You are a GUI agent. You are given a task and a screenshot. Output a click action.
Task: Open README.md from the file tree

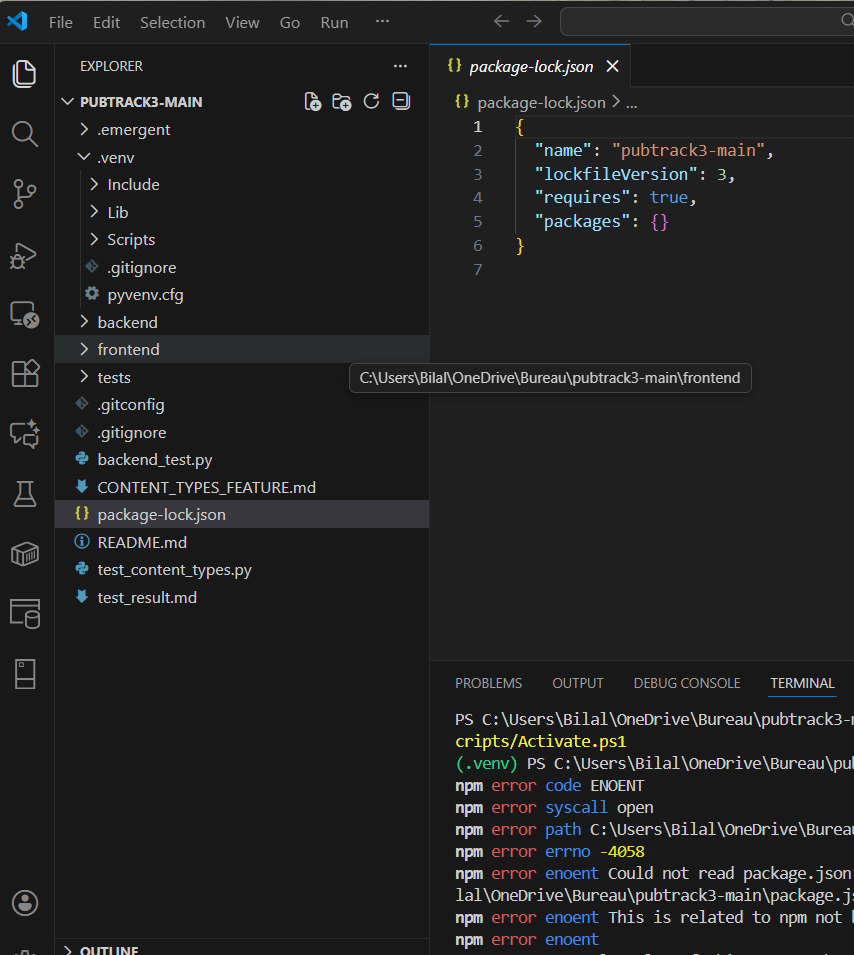[141, 542]
